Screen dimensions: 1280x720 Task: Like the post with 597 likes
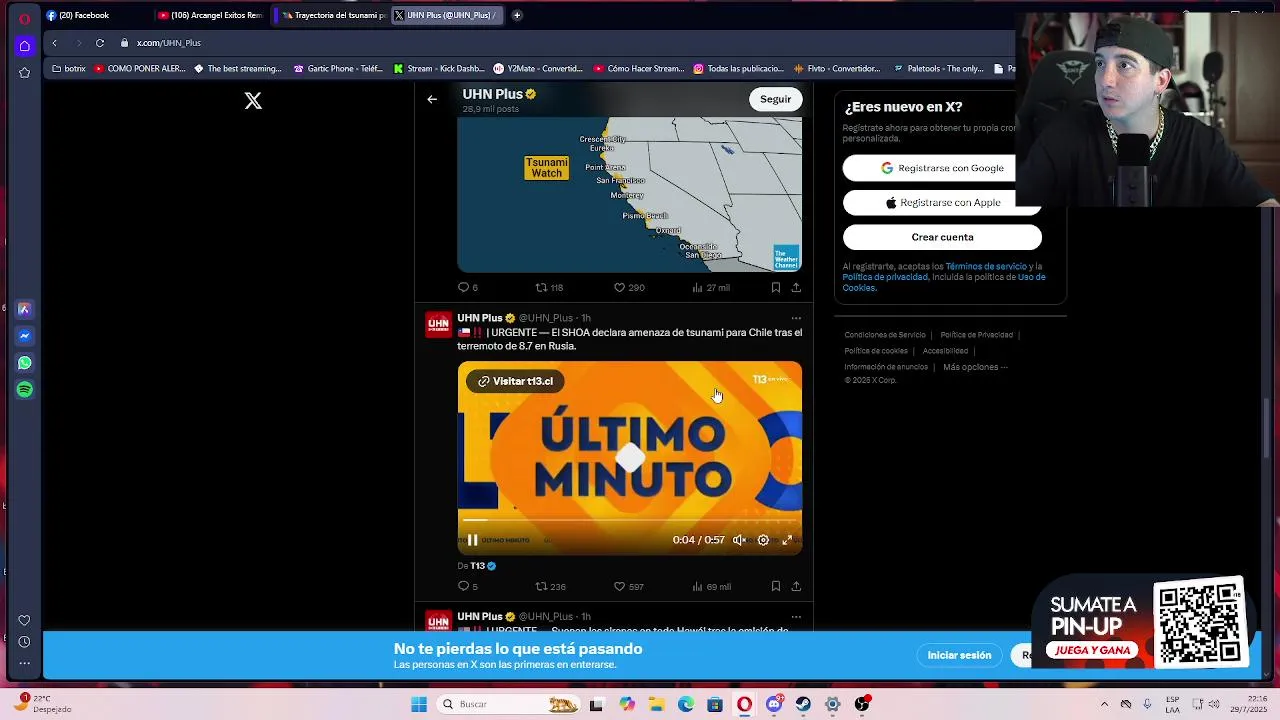(628, 587)
